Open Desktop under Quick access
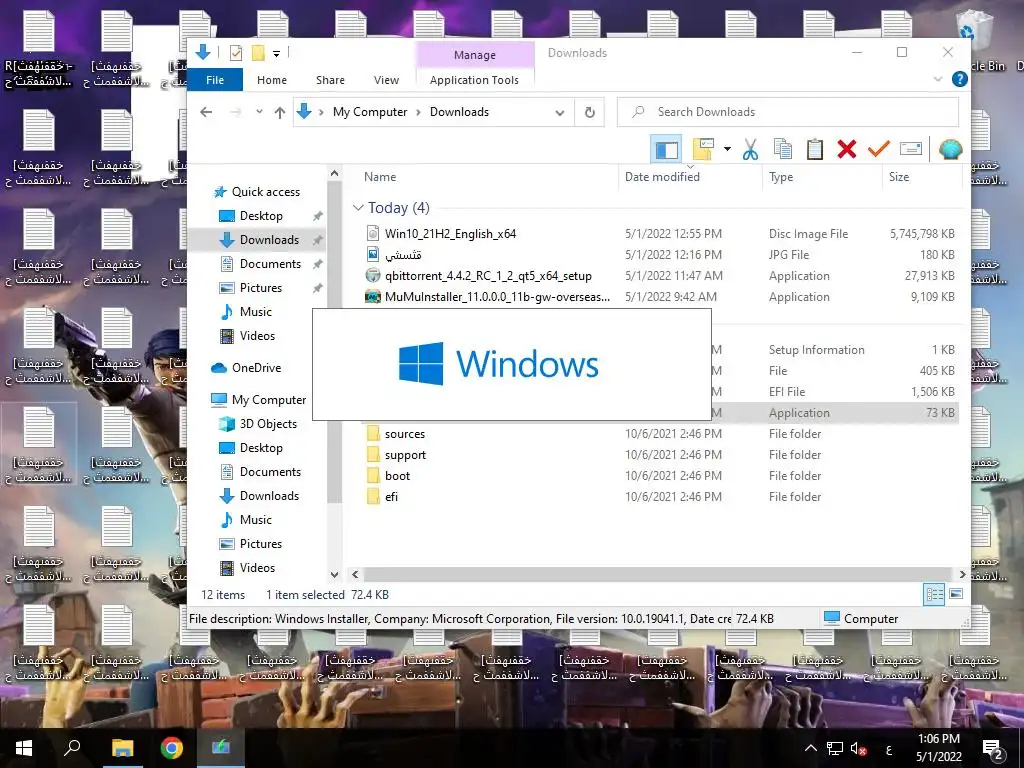Screen dimensions: 1024x768 [261, 216]
